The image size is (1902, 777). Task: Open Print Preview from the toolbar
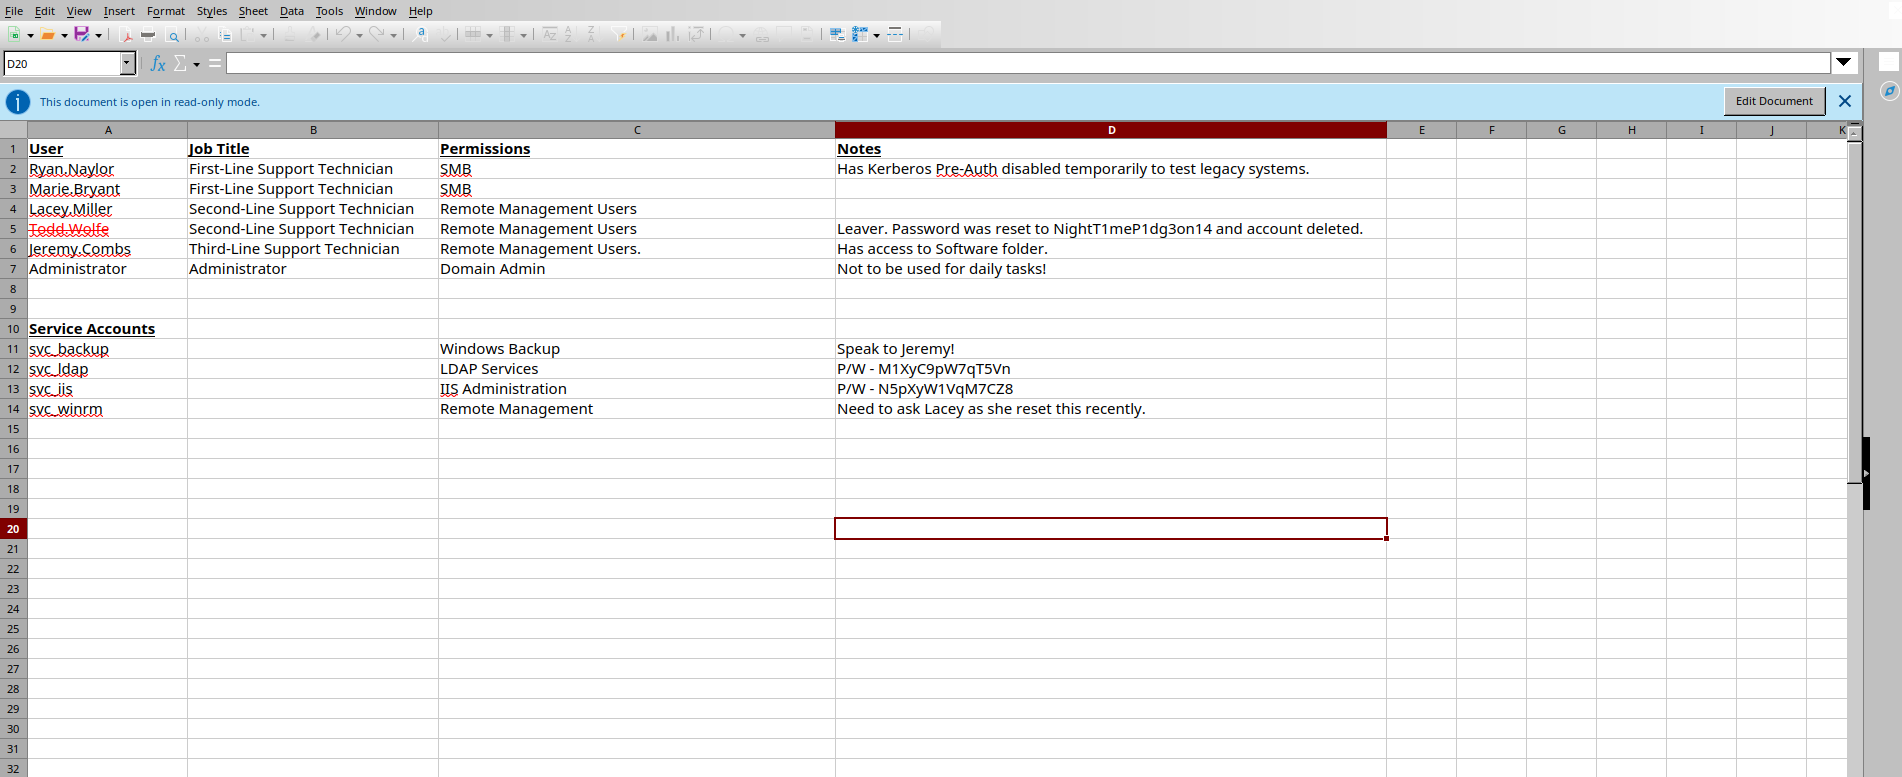[173, 35]
